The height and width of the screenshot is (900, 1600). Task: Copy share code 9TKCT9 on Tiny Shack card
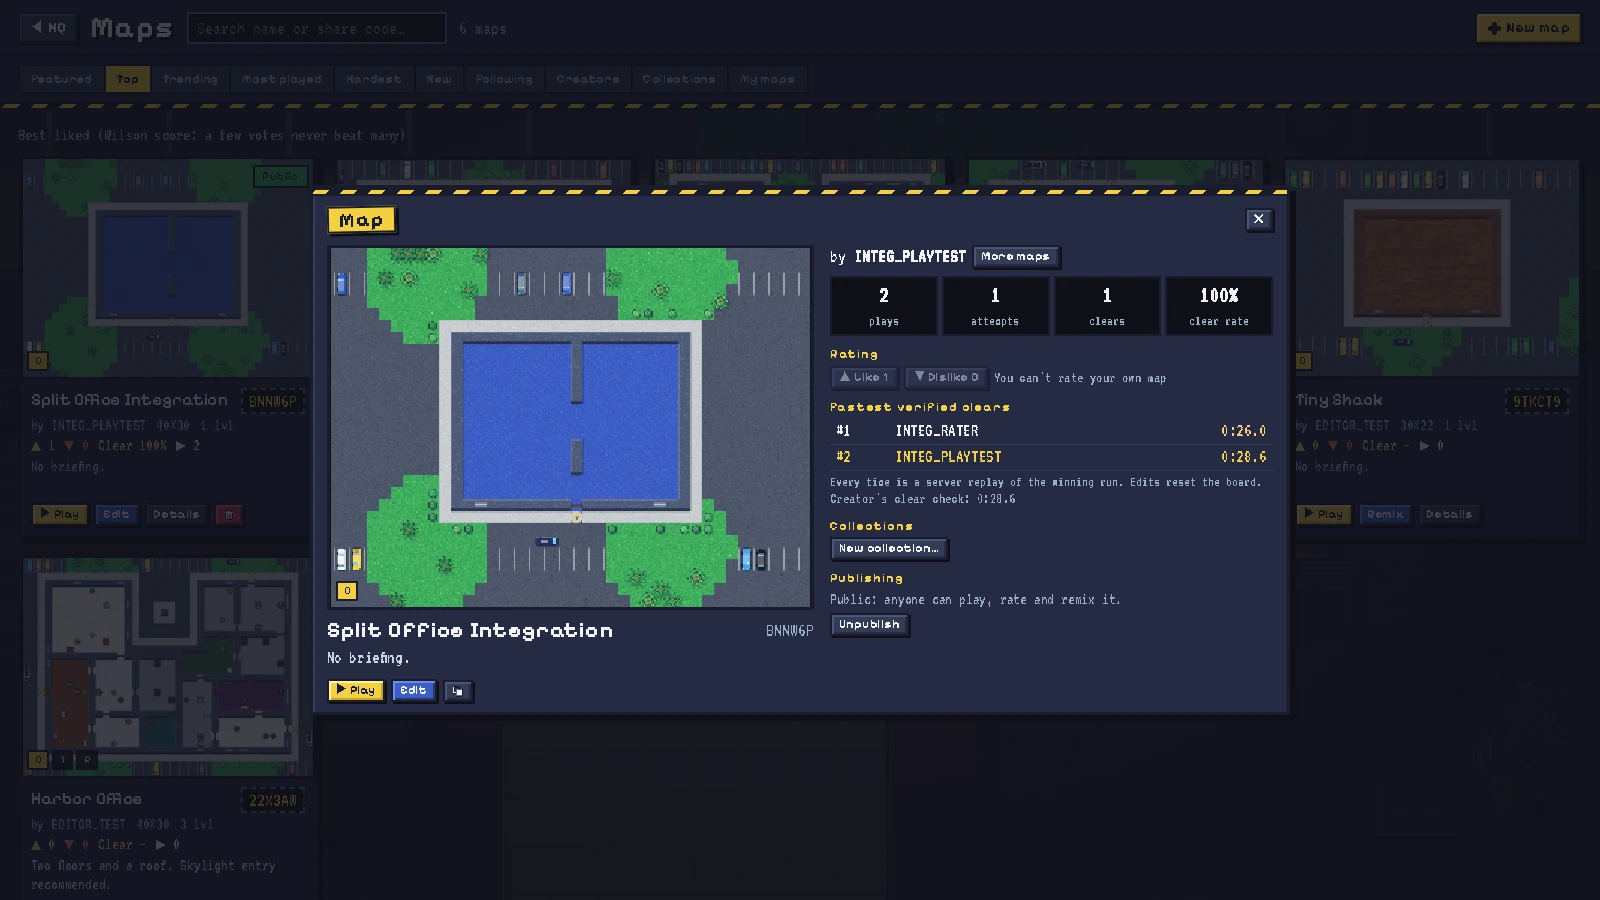[x=1537, y=402]
